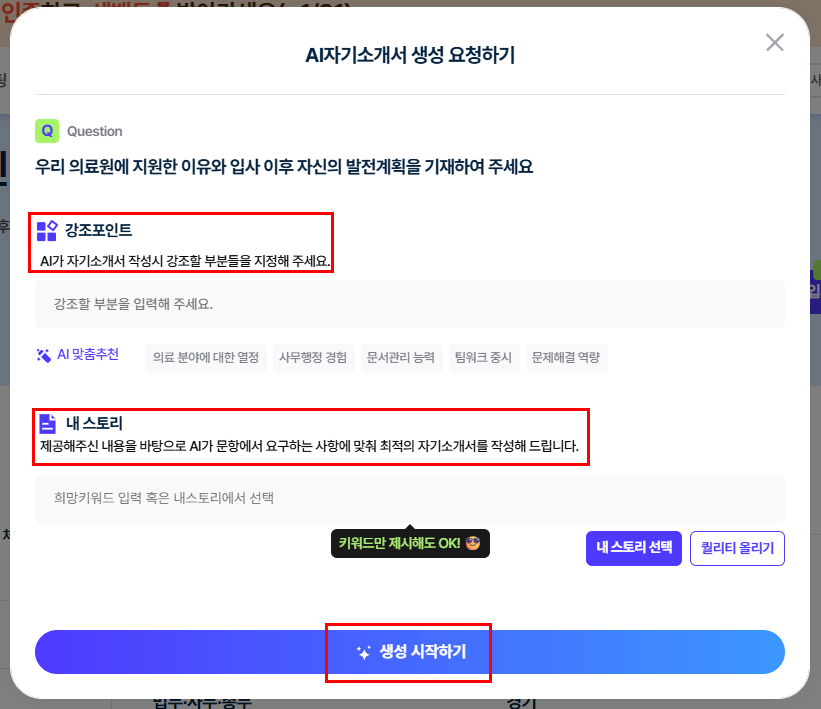Click the AI 맞춤추천 magic wand icon

[x=44, y=355]
